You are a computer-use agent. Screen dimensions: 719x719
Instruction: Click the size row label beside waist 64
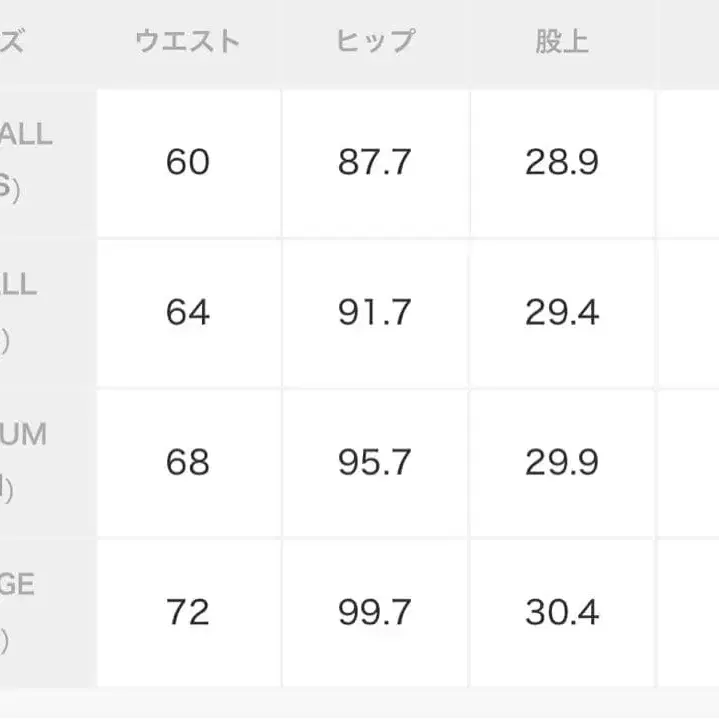pos(22,310)
